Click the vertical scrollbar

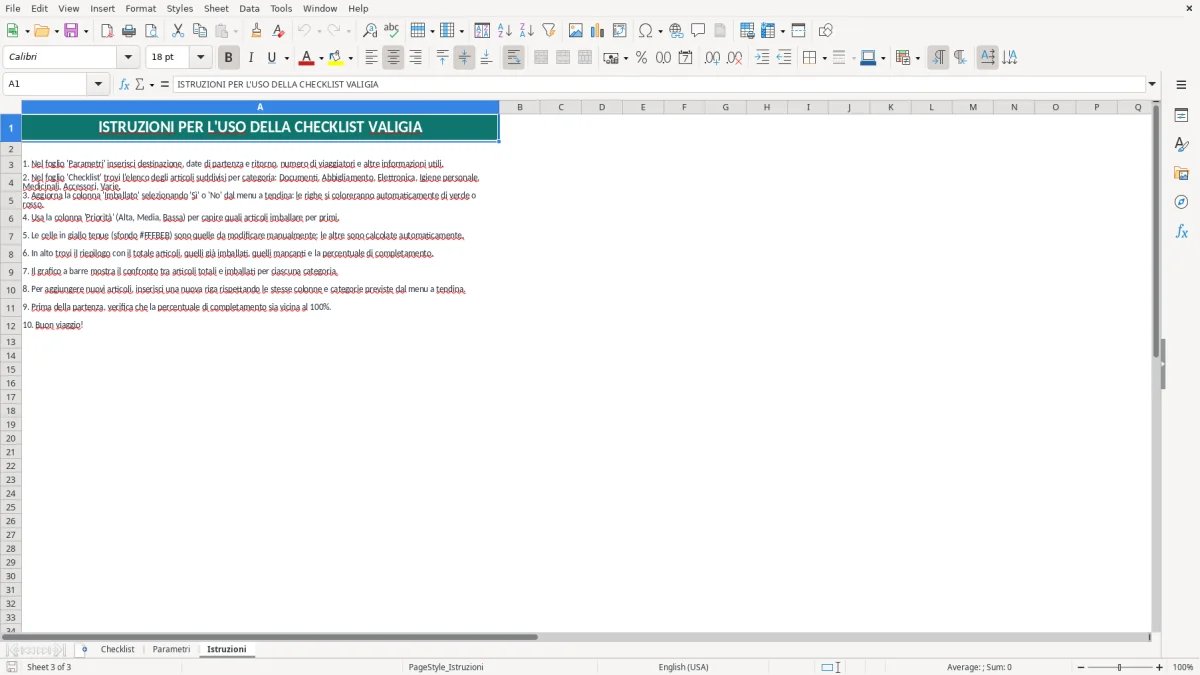coord(1157,365)
